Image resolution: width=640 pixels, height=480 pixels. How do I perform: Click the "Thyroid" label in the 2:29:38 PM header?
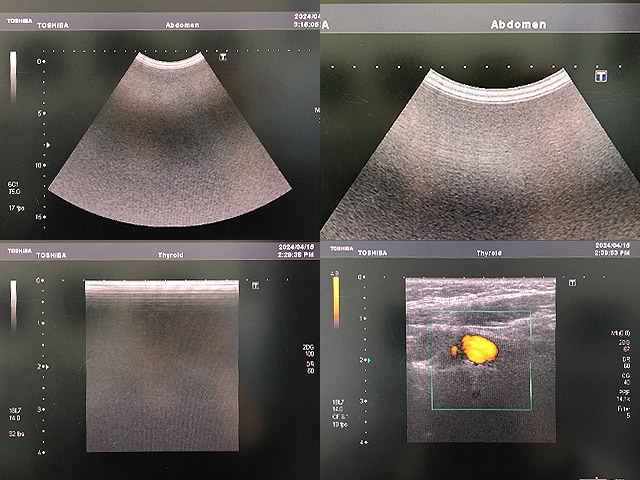click(x=171, y=255)
